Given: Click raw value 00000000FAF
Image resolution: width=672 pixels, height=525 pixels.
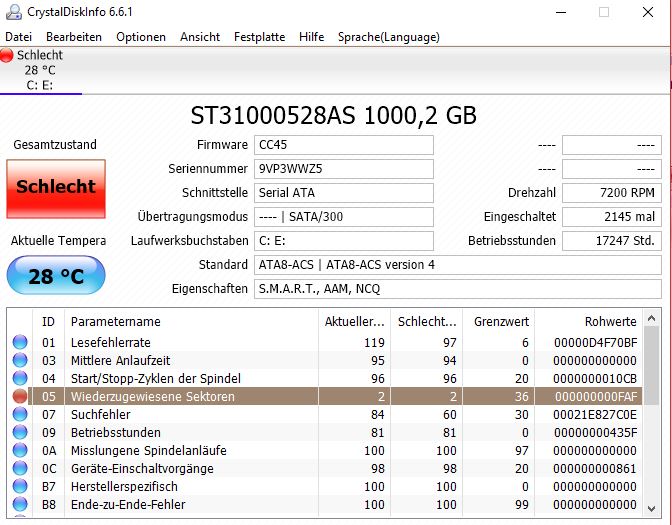Looking at the screenshot, I should tap(595, 397).
